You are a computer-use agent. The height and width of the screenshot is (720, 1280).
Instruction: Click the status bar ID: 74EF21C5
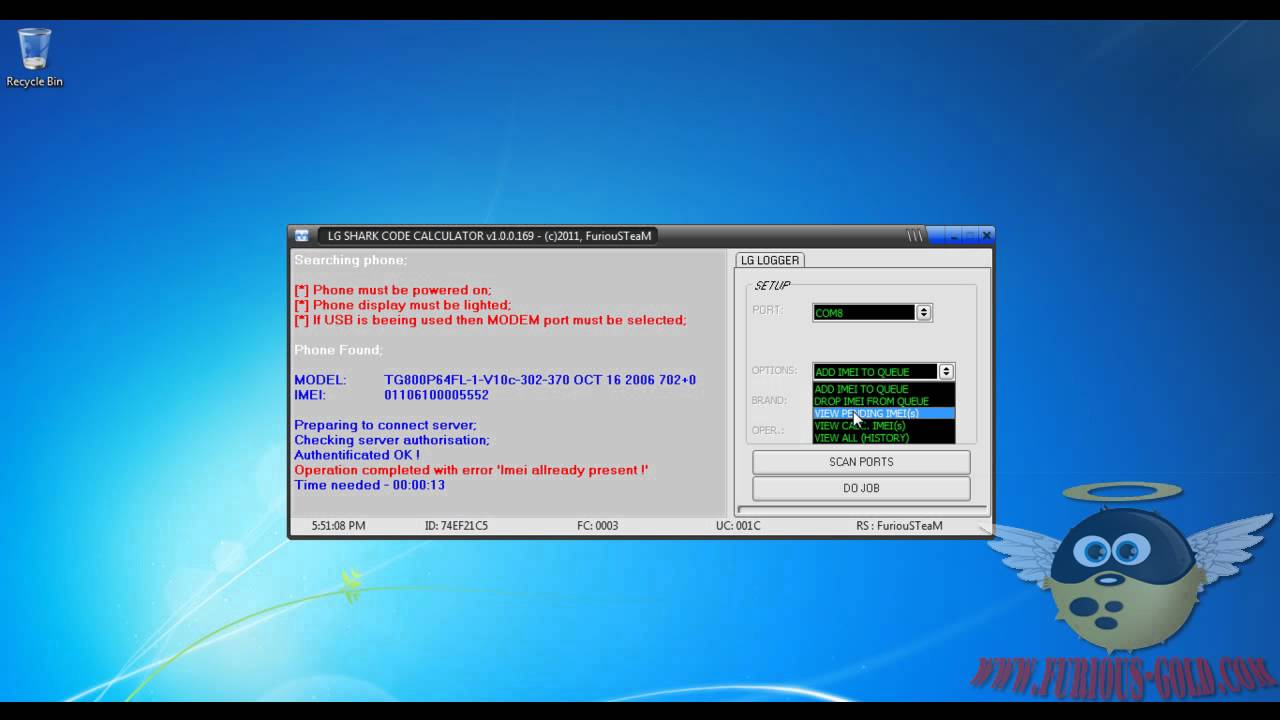456,526
